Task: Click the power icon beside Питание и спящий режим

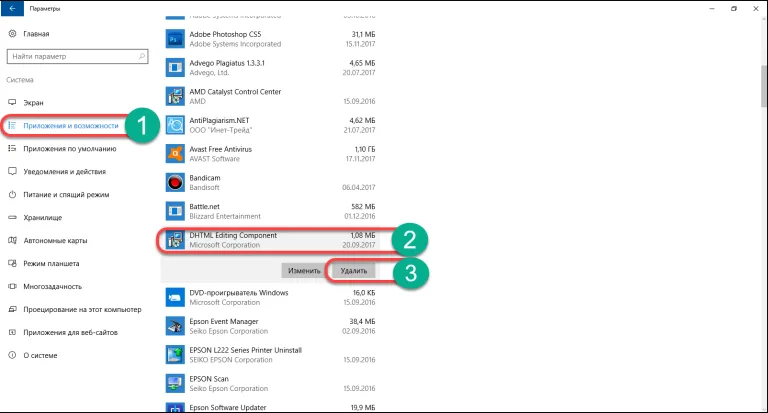Action: (x=12, y=194)
